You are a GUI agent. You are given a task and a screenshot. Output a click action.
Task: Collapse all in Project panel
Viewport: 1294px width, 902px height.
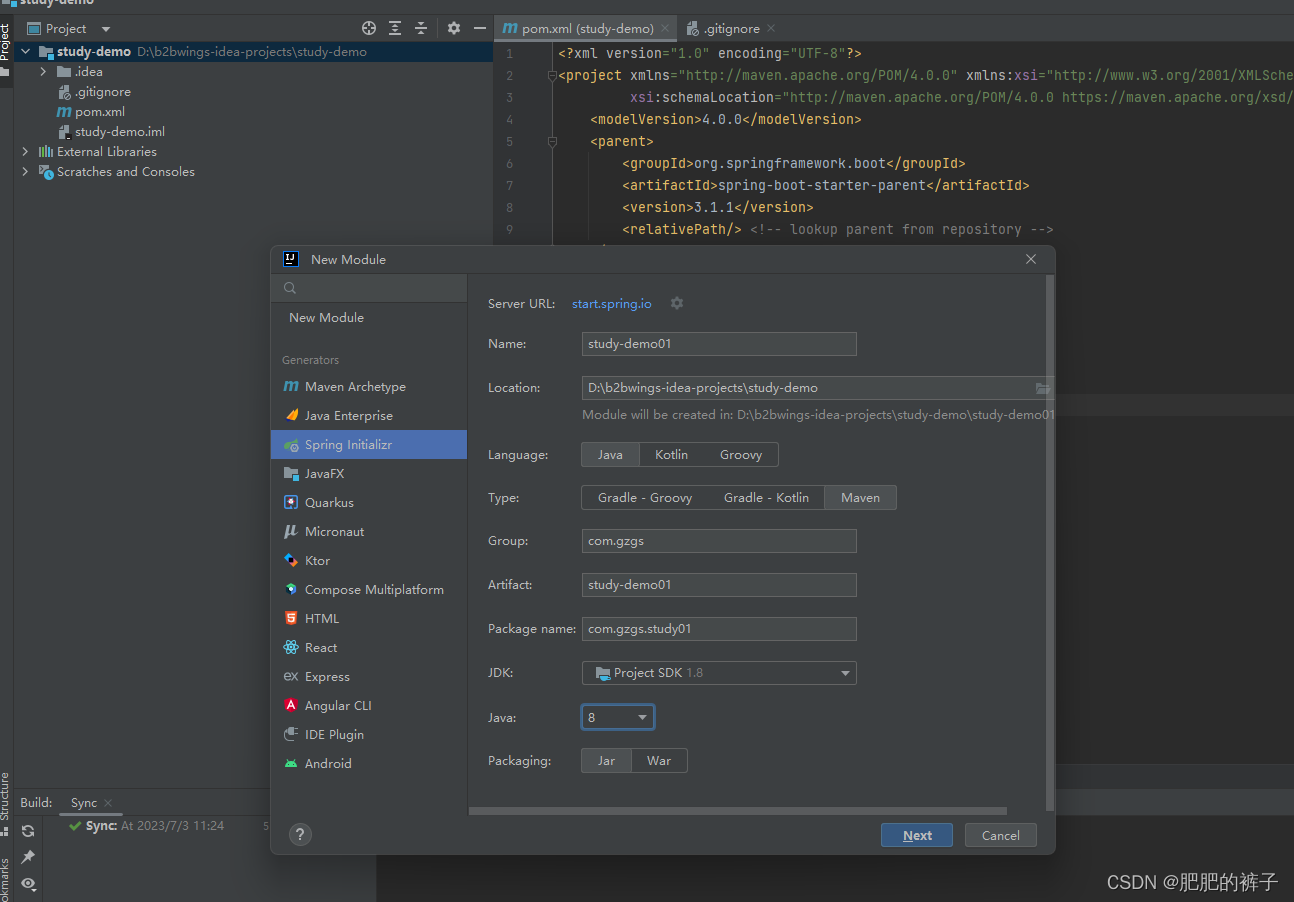(x=421, y=28)
